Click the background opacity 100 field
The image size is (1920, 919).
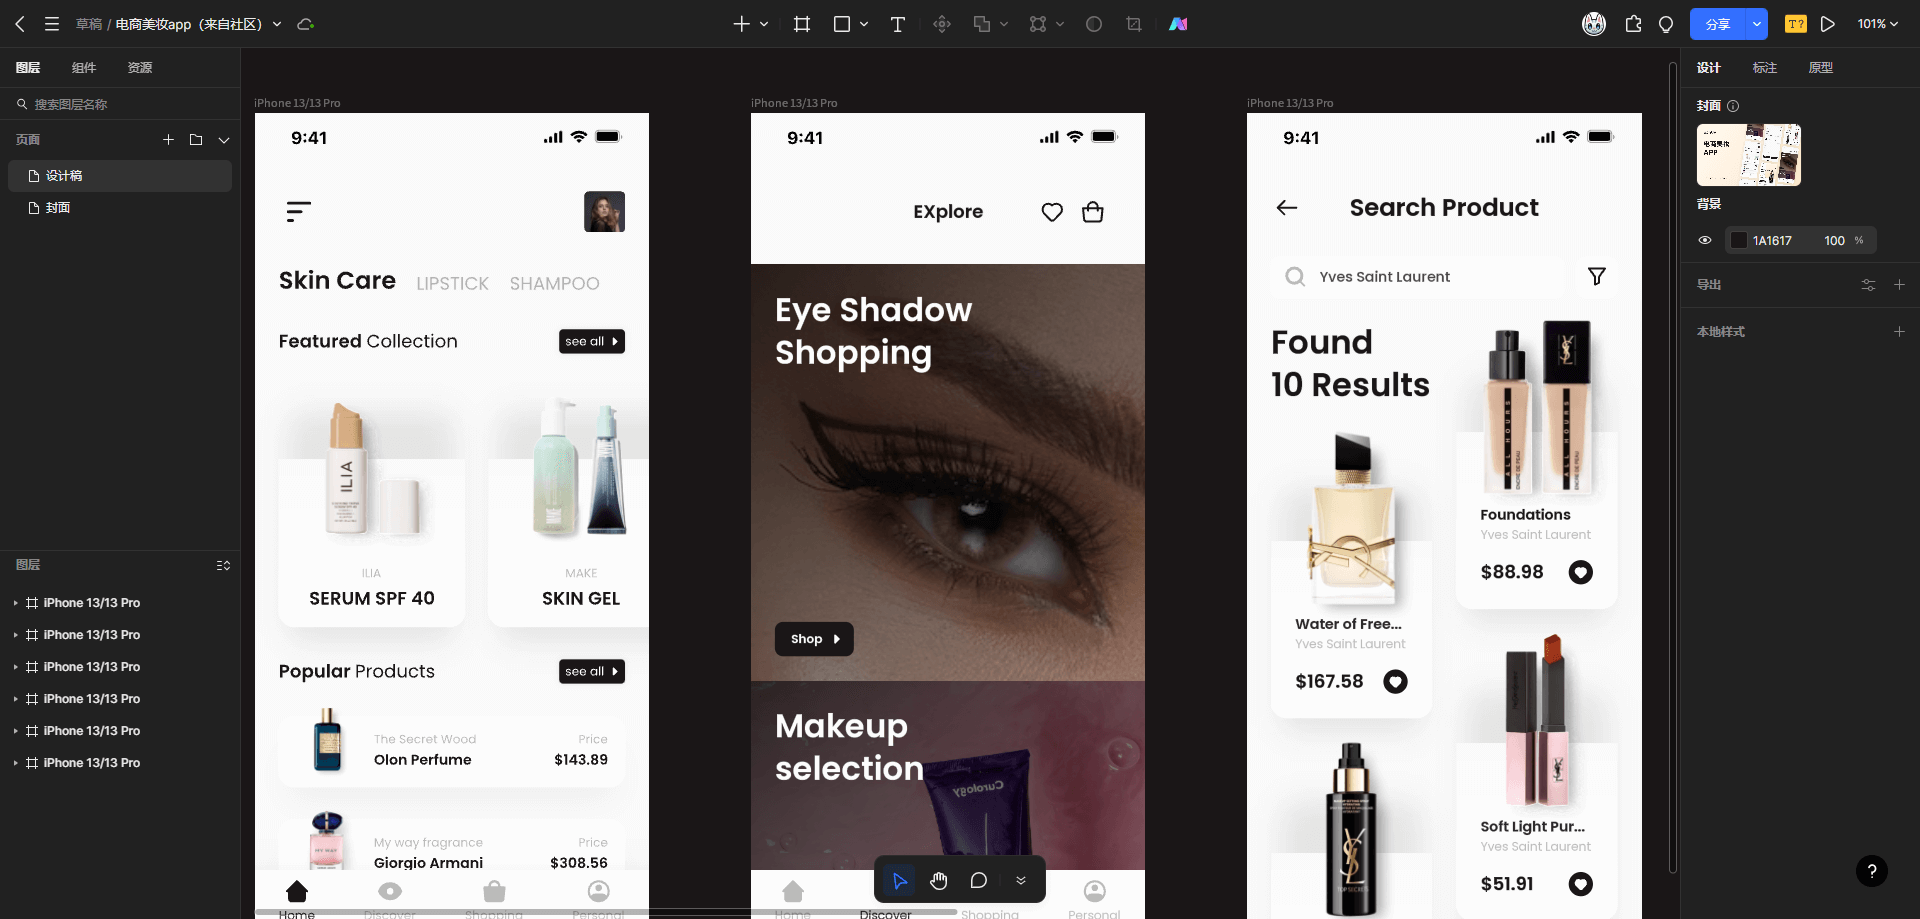tap(1834, 240)
